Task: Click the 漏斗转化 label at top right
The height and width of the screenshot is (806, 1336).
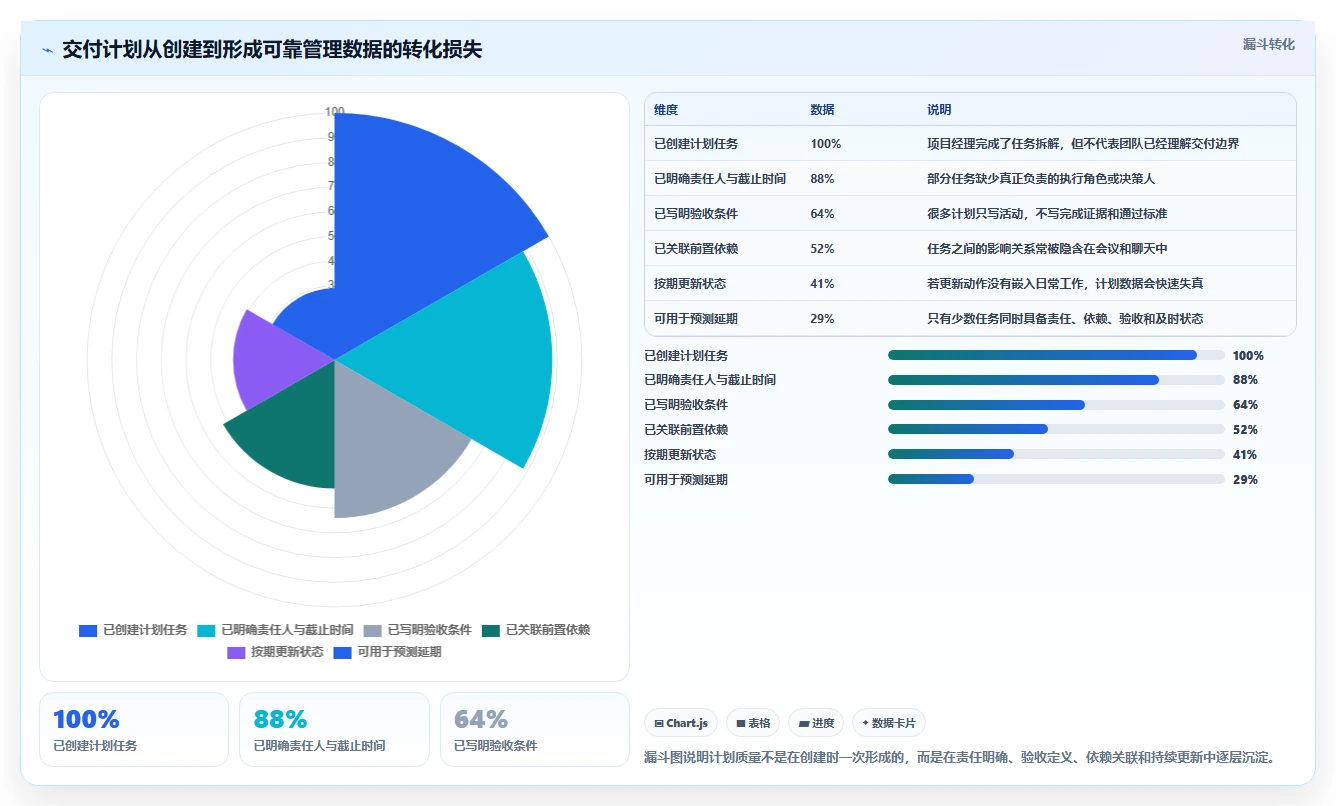Action: (1268, 44)
